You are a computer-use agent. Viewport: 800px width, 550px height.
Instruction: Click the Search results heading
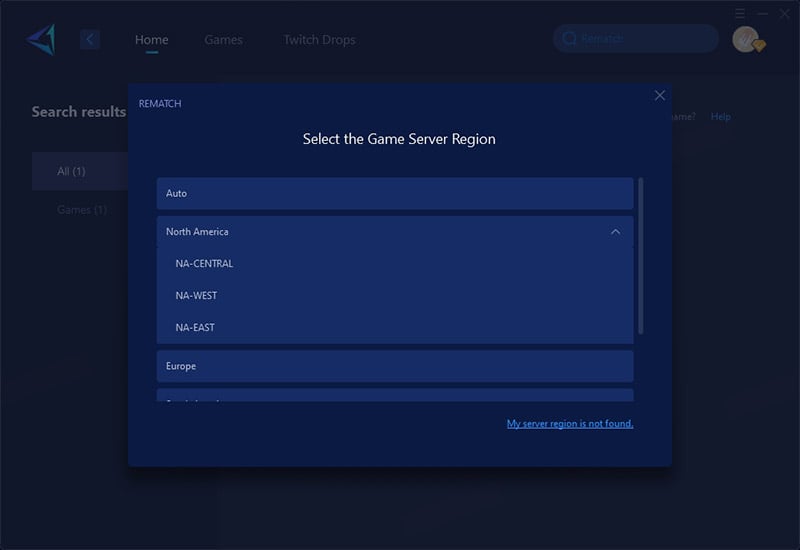point(79,112)
